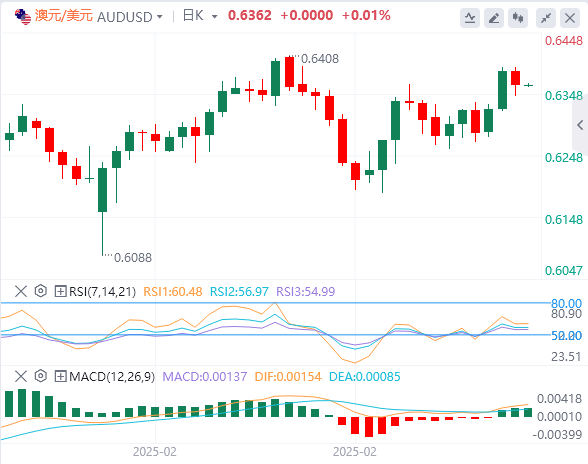This screenshot has width=588, height=464.
Task: Click the 0.6047 axis label
Action: coord(564,270)
